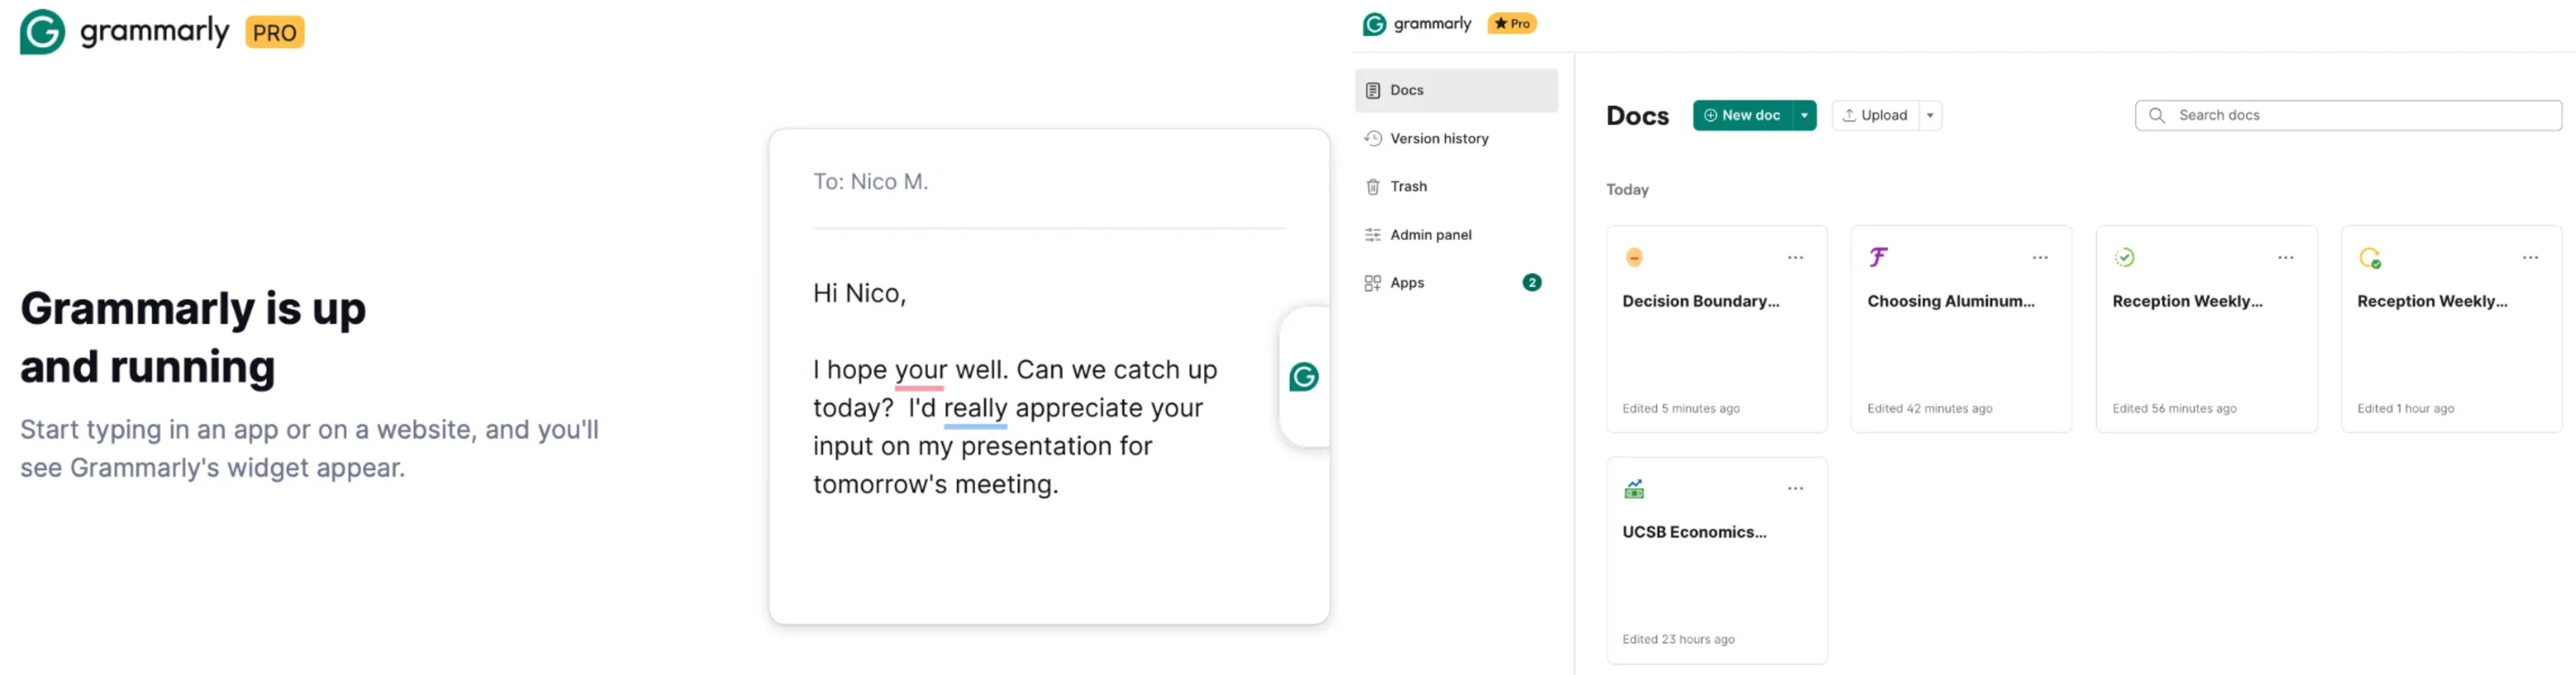The width and height of the screenshot is (2576, 675).
Task: Expand the Upload dropdown arrow
Action: coord(1930,115)
